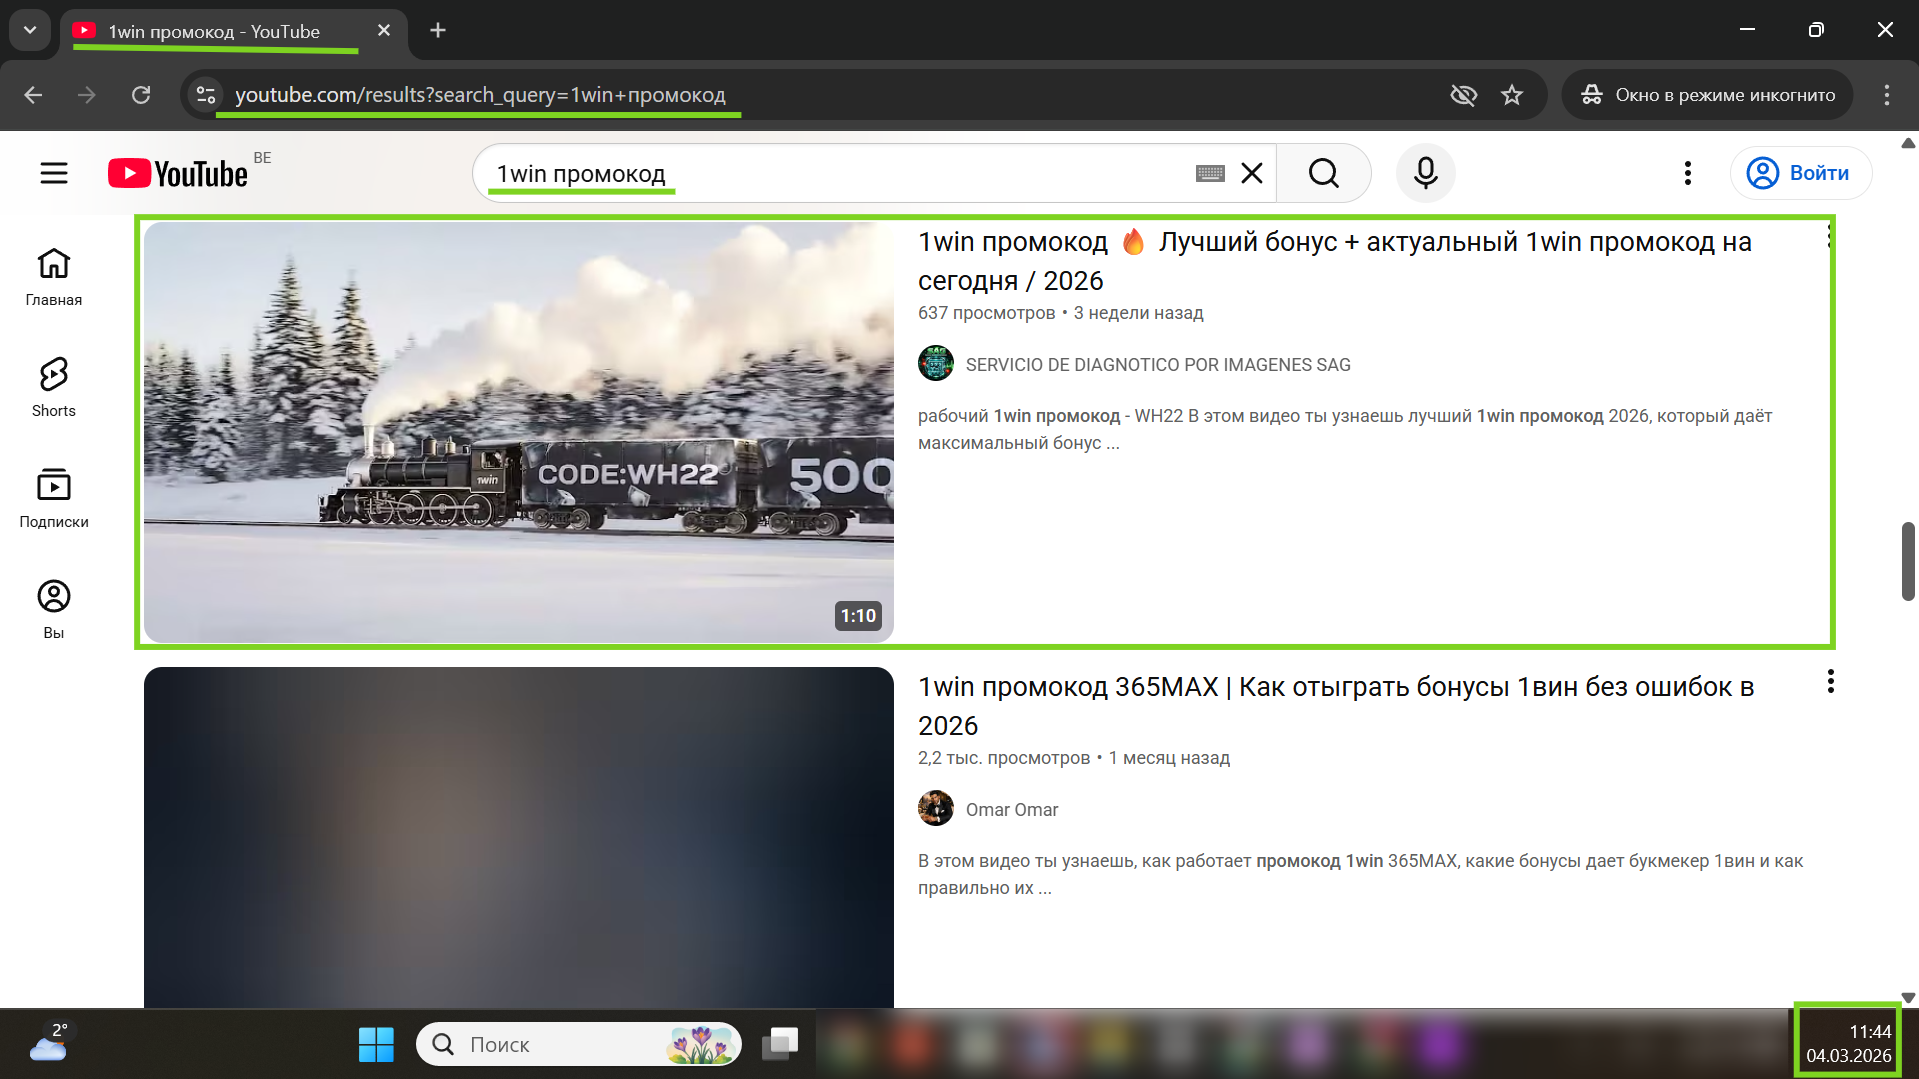Click the scrollbar down arrow
The image size is (1919, 1079).
click(1908, 997)
